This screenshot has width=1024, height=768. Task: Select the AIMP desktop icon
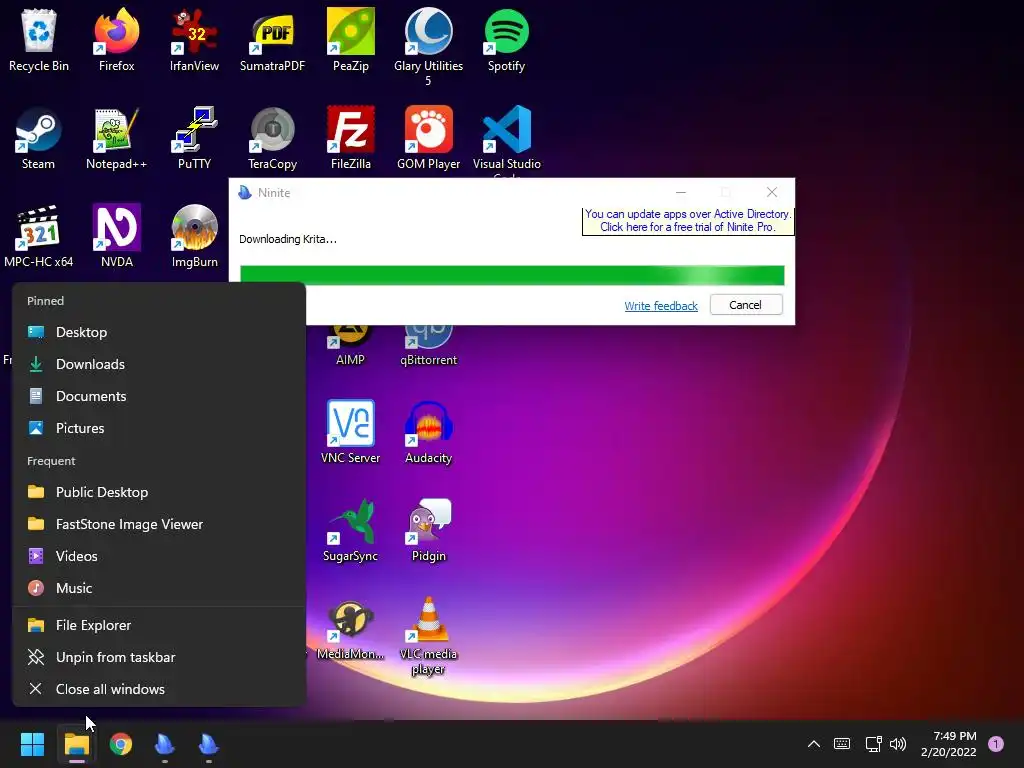point(351,346)
